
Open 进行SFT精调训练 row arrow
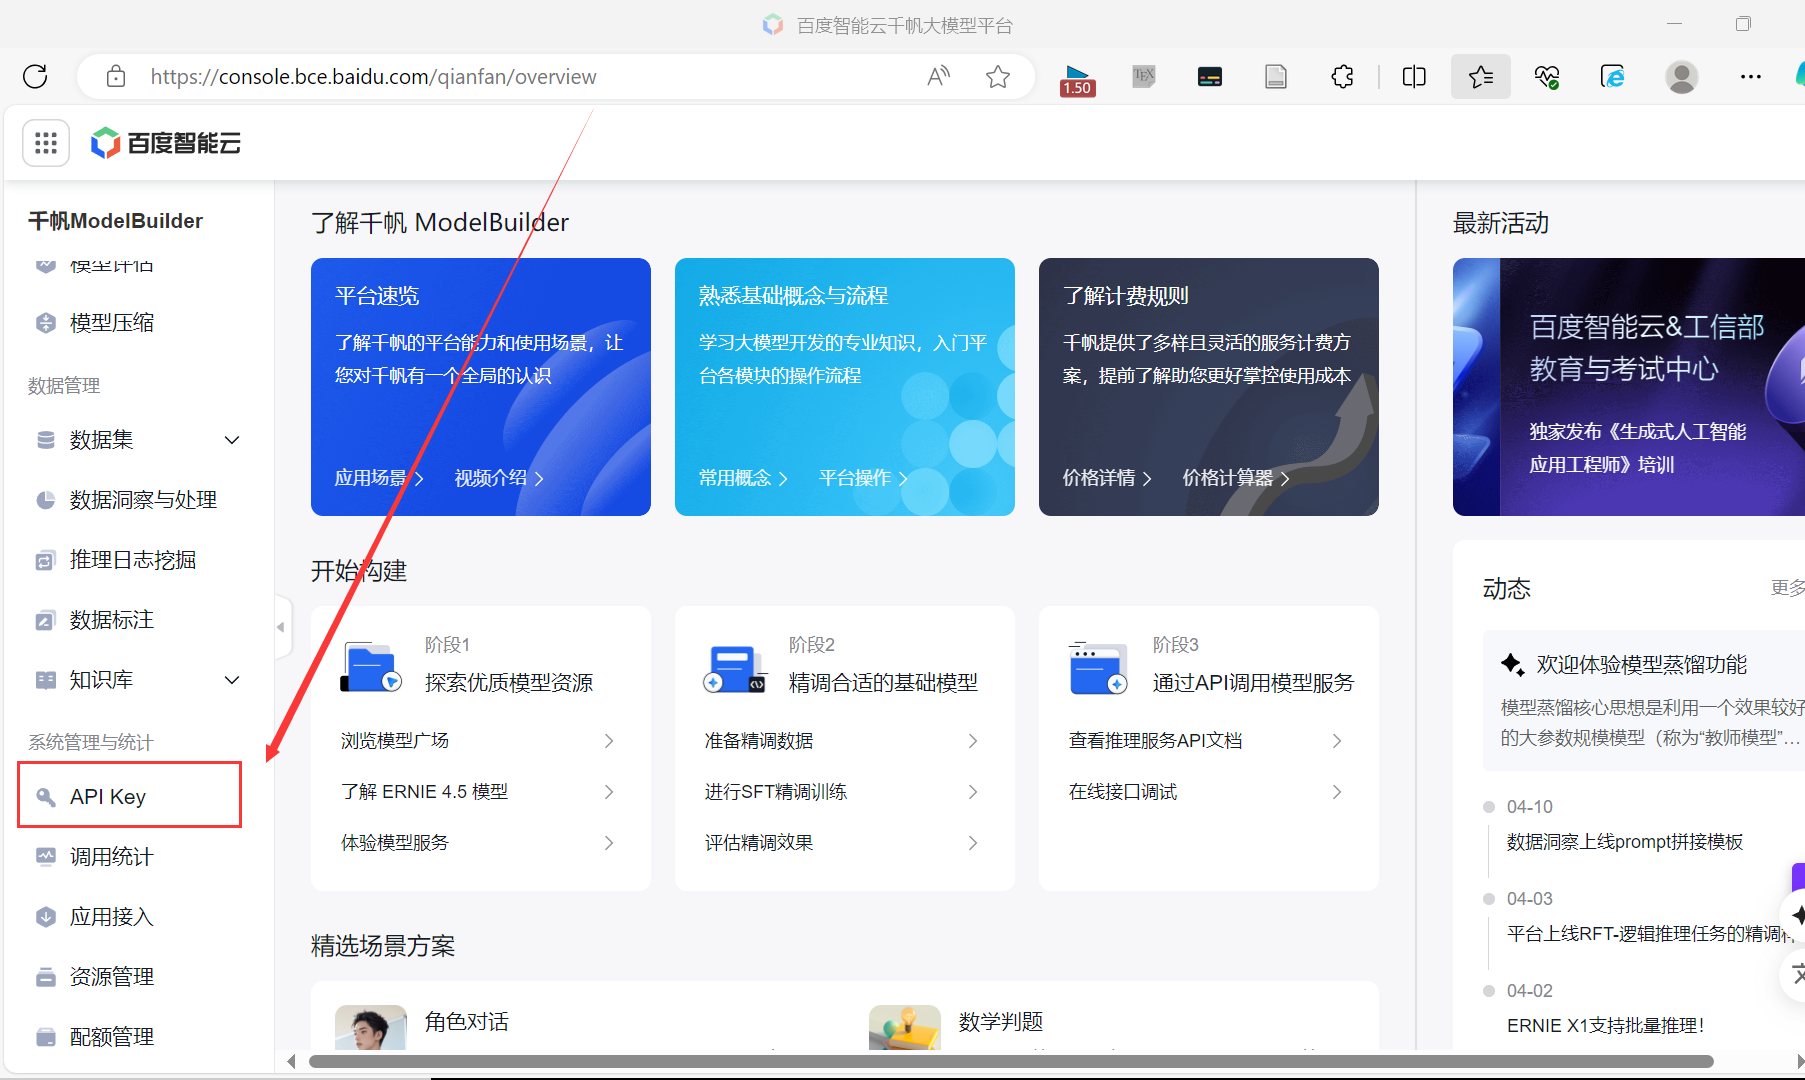973,792
